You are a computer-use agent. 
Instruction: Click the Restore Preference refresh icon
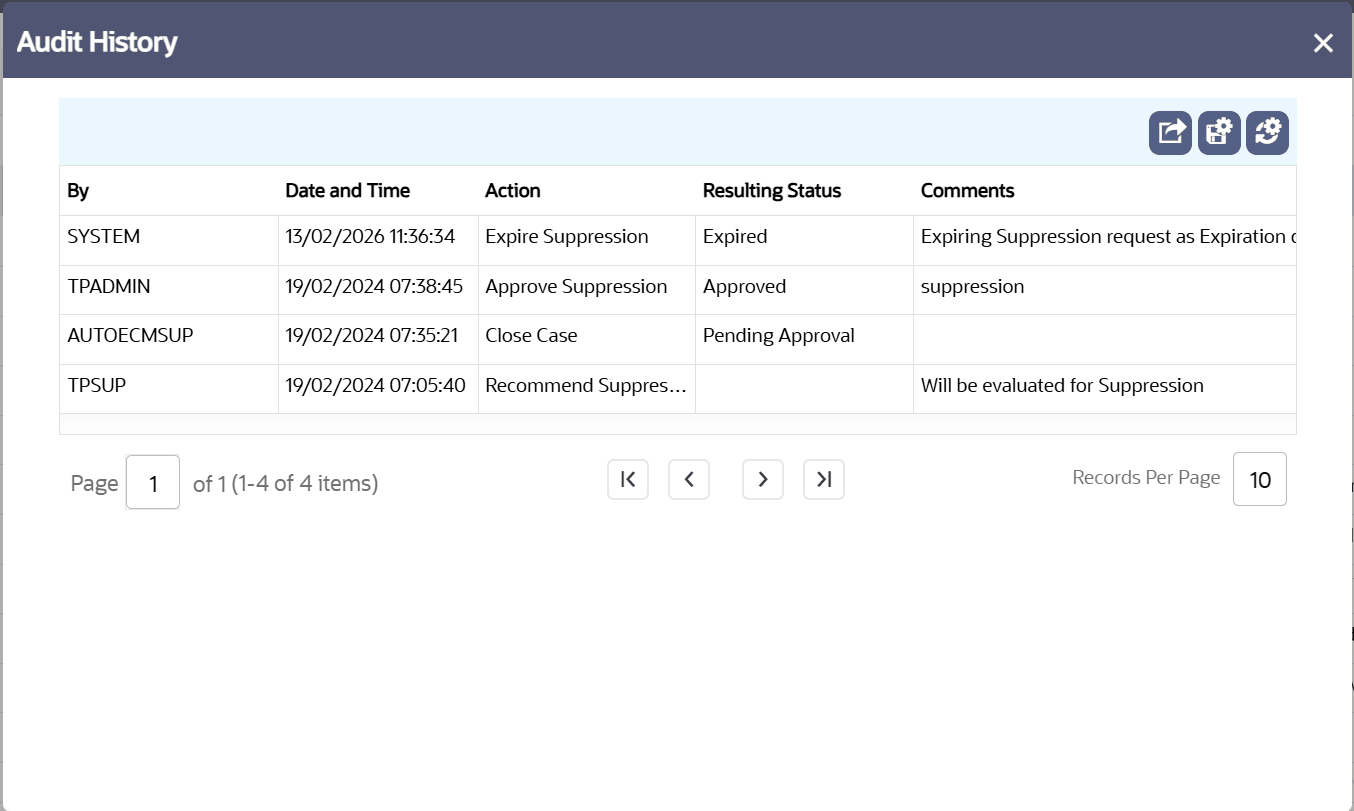(x=1266, y=131)
